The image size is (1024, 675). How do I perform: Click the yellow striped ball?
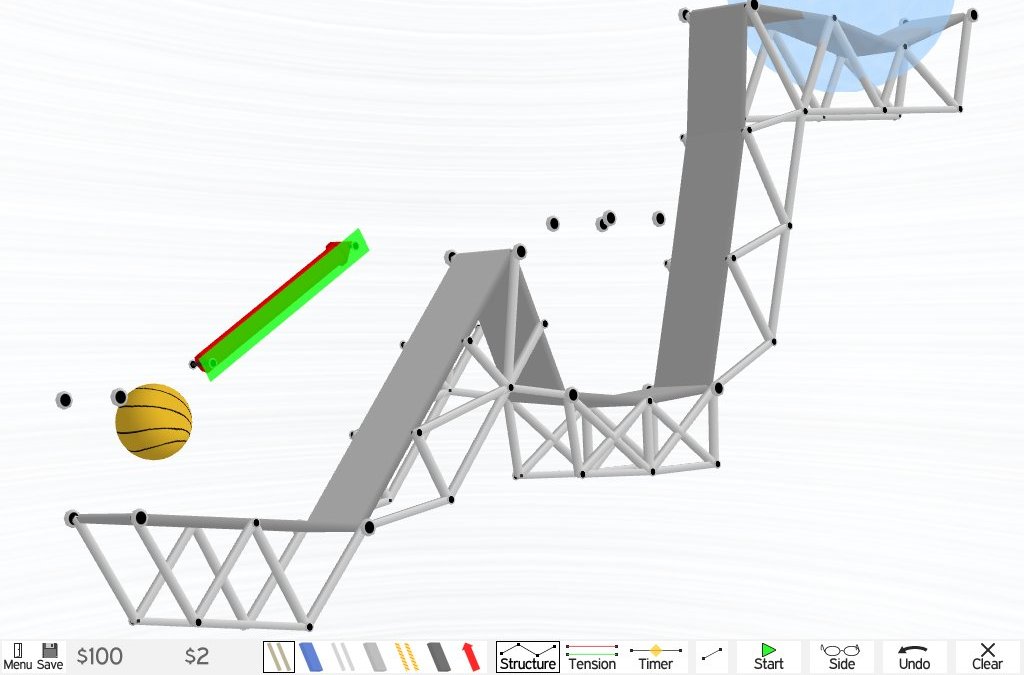click(153, 422)
